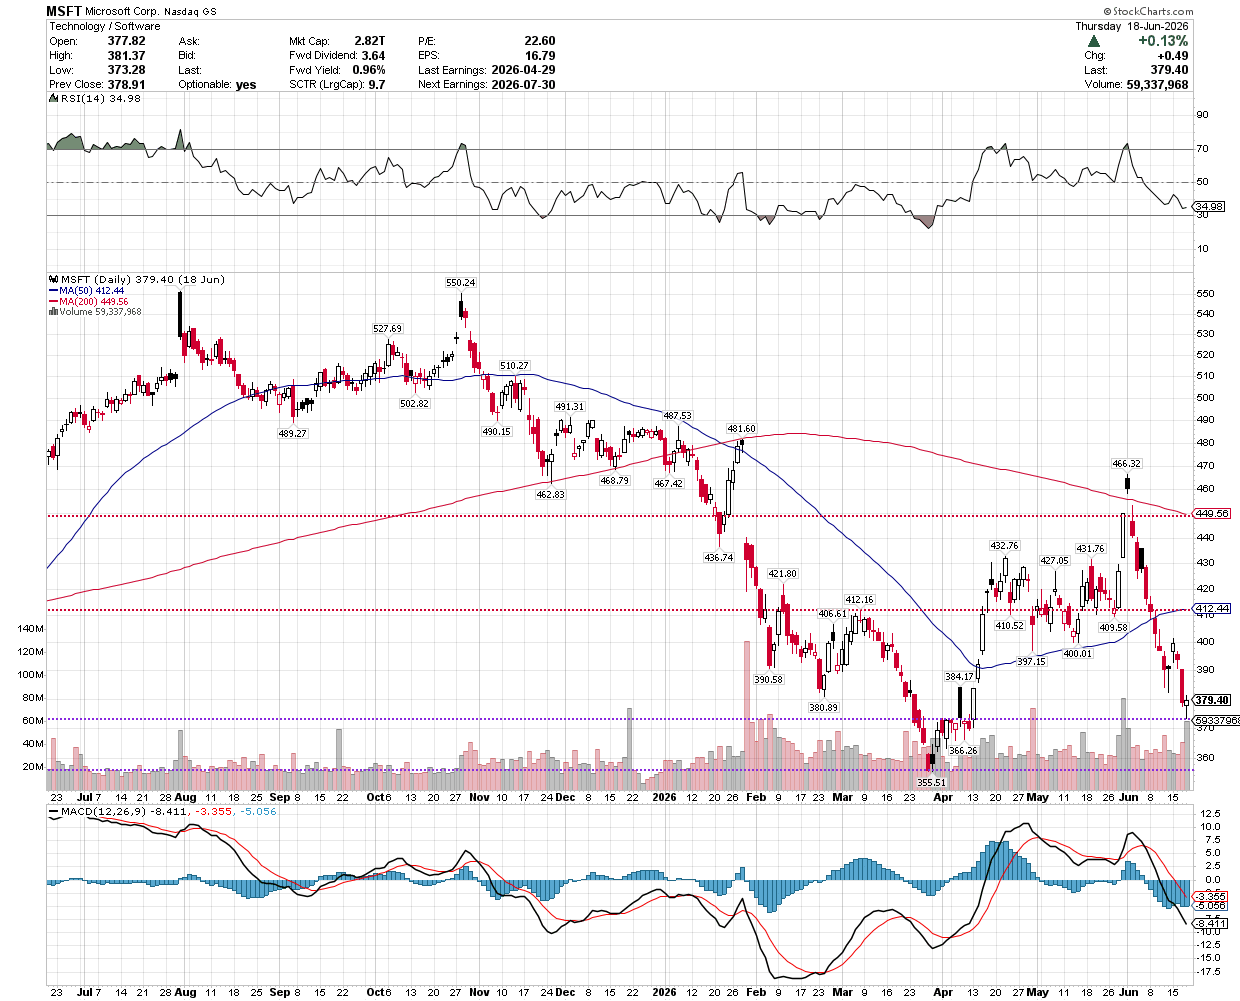Click the MA(50) 412.44 legend entry

(x=90, y=291)
